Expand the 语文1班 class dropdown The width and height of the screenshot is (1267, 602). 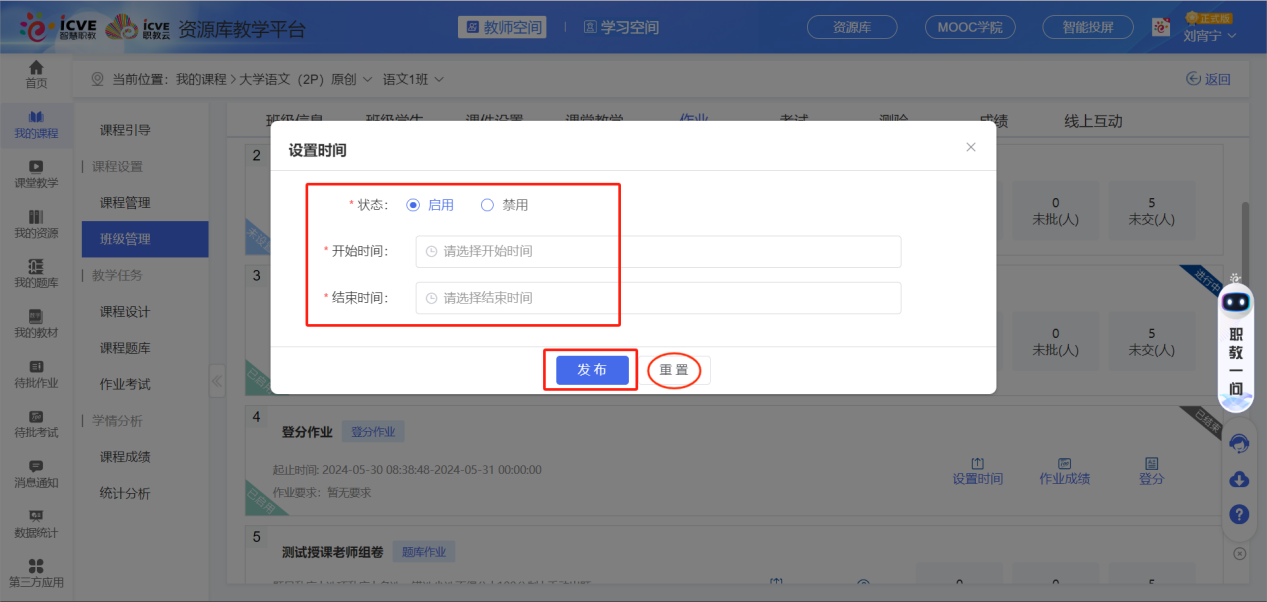[437, 78]
